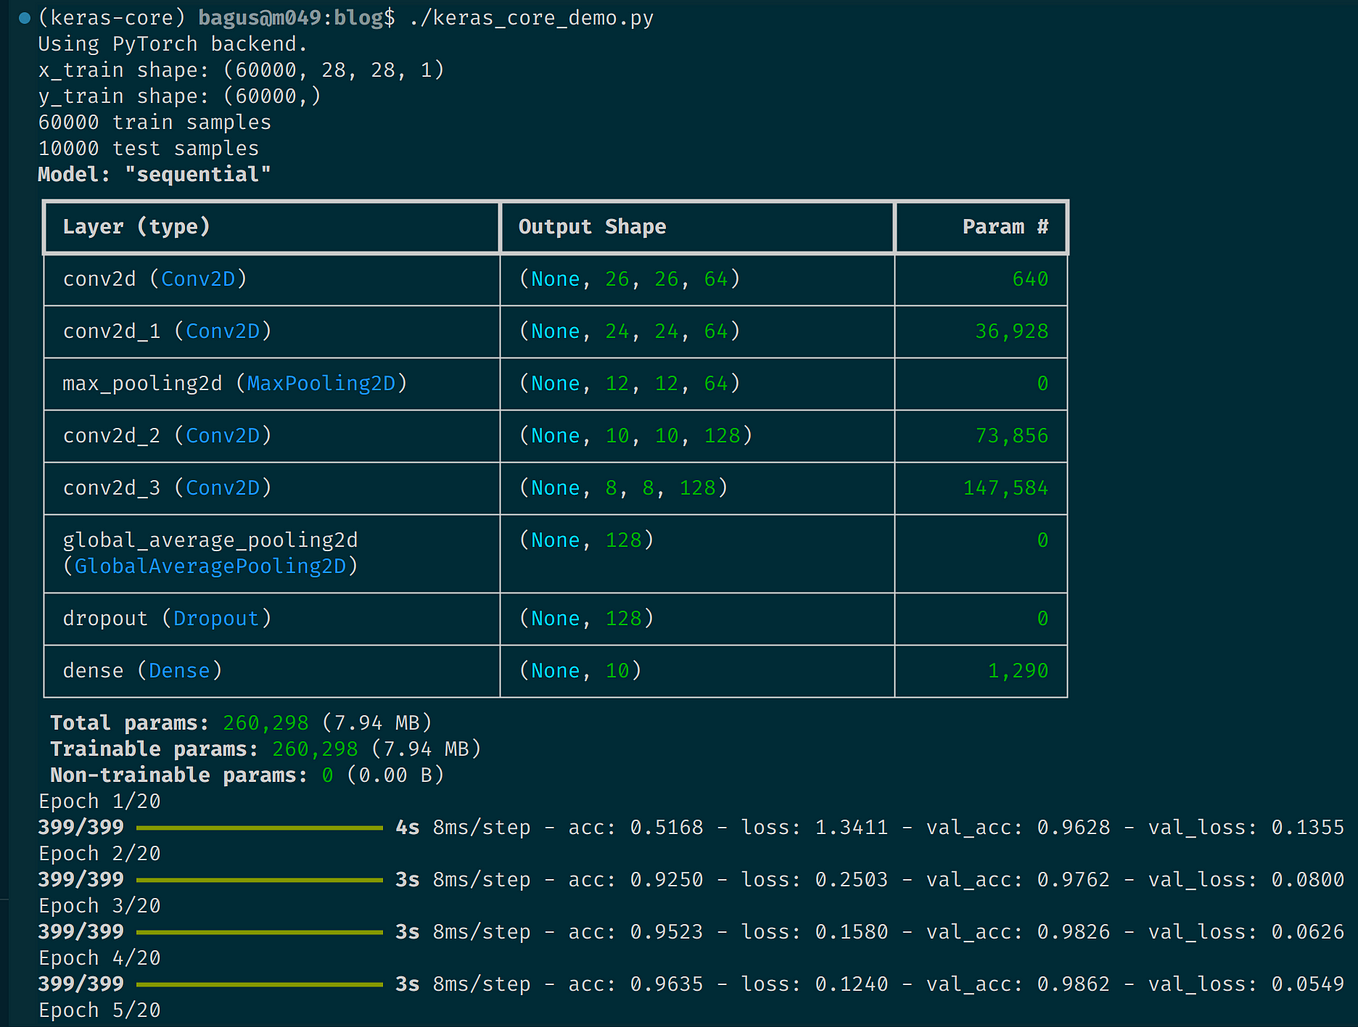This screenshot has width=1358, height=1027.
Task: Click the 'Layer (type)' column header
Action: click(x=137, y=227)
